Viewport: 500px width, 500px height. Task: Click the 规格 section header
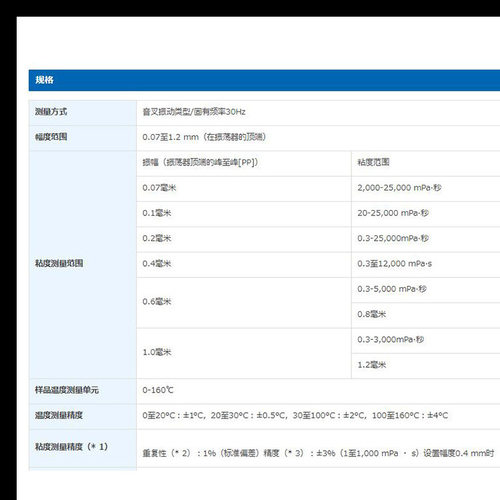pos(264,80)
